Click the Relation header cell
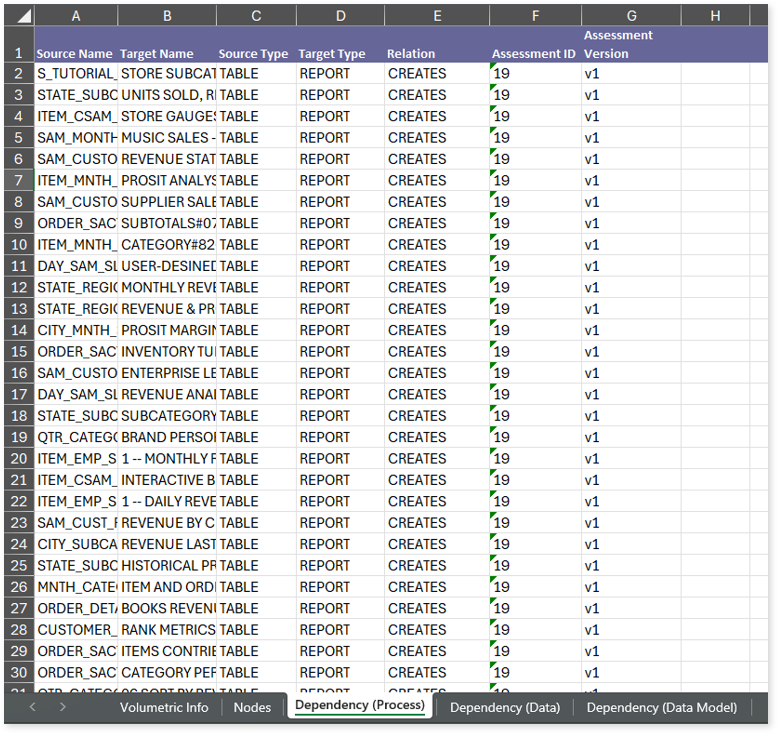The width and height of the screenshot is (778, 734). point(411,54)
